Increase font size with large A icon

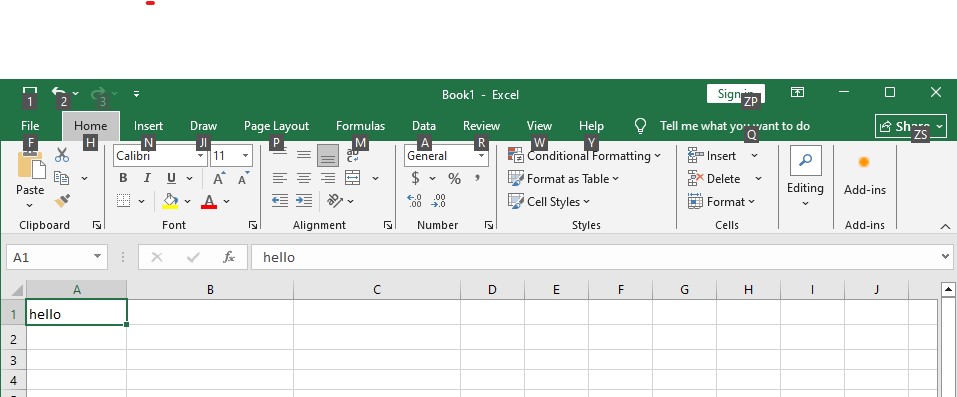point(219,178)
